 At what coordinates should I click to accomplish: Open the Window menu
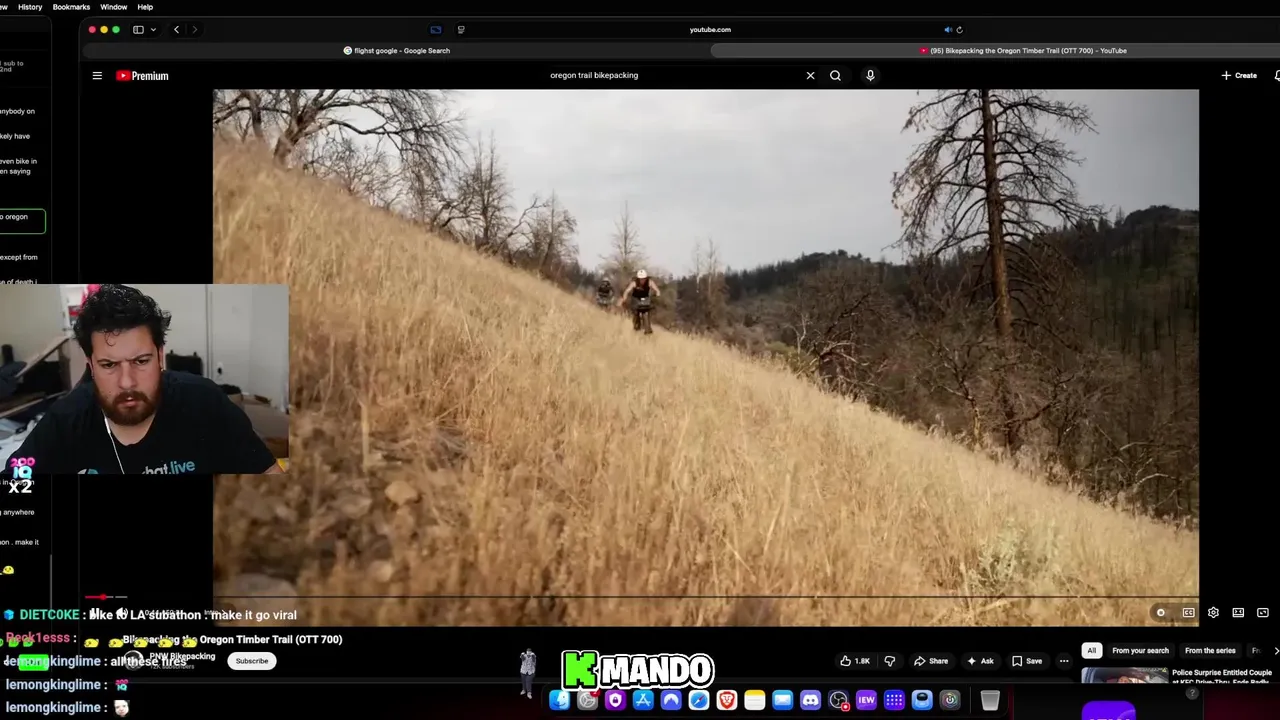[x=113, y=7]
